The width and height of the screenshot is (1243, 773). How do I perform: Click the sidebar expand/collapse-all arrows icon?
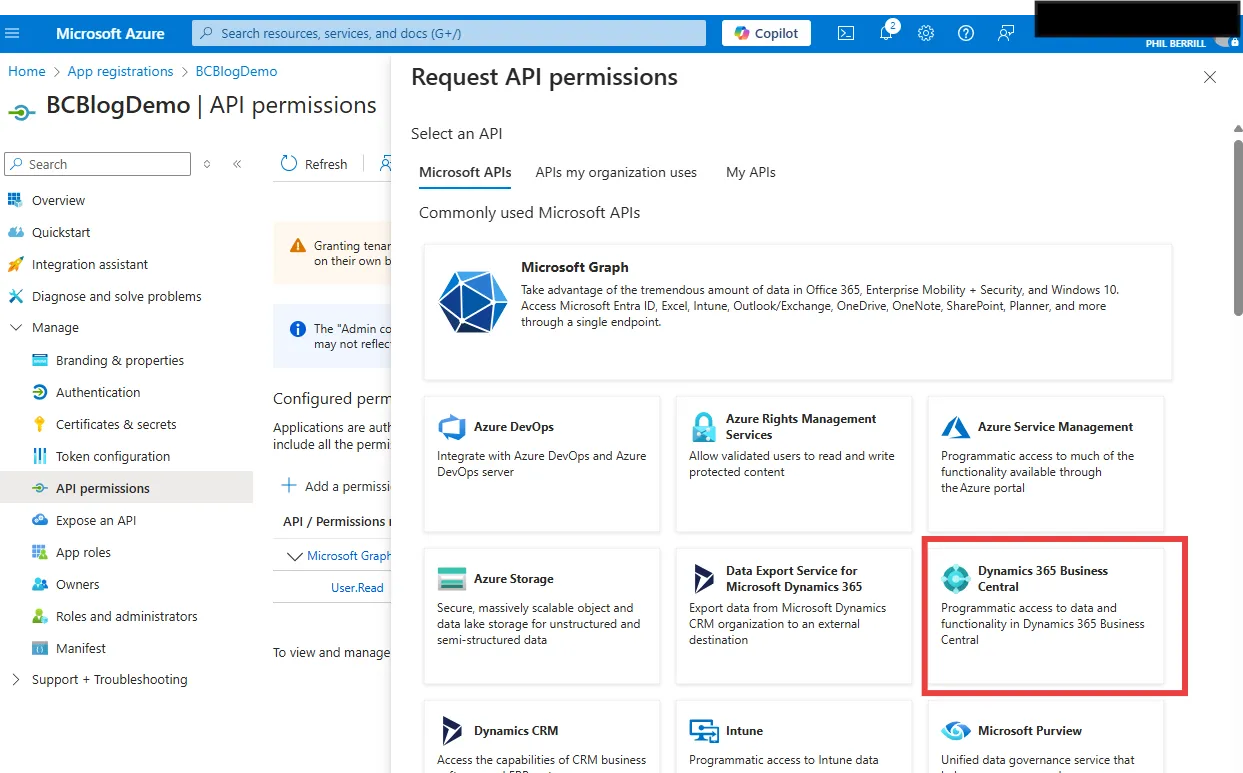(207, 164)
